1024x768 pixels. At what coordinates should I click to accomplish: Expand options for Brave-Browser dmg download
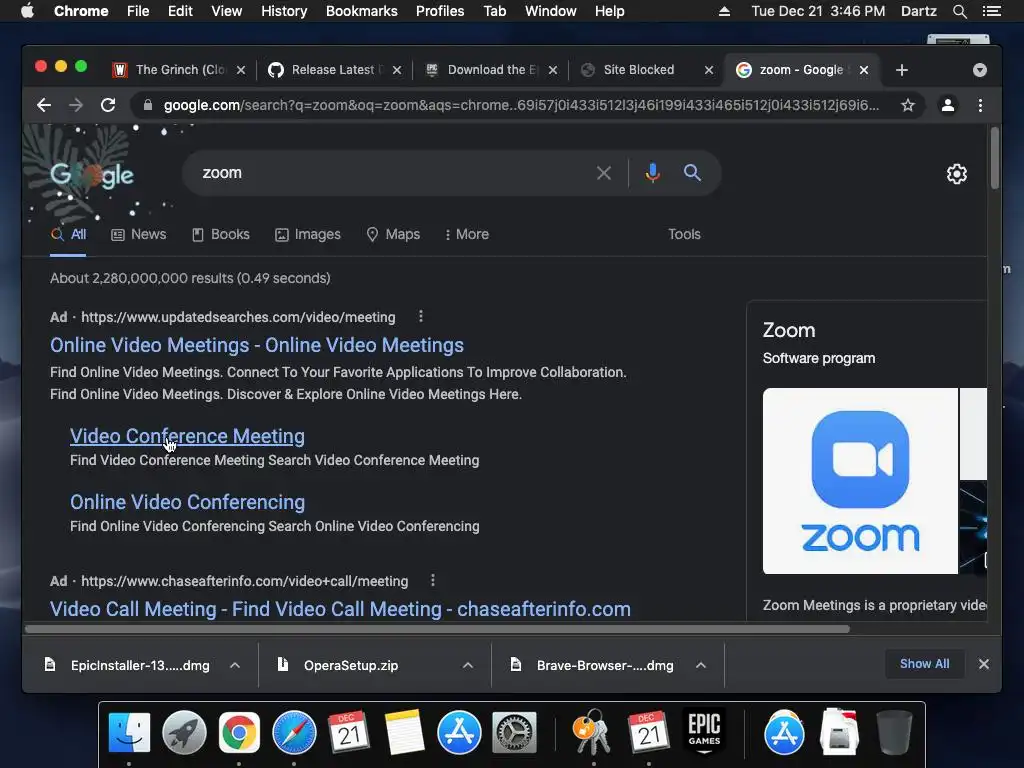701,665
